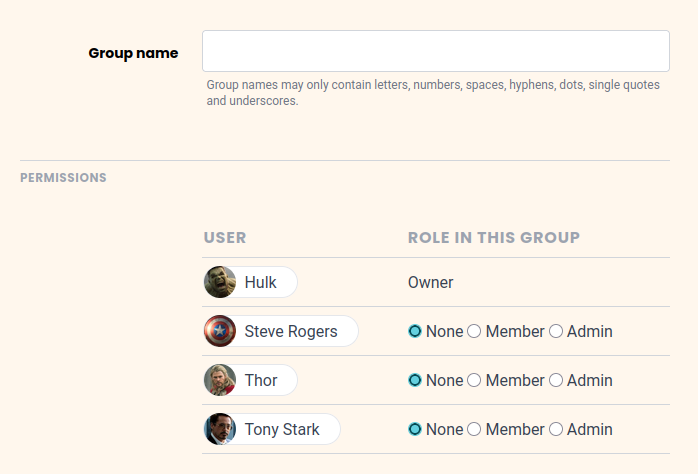Select None for Tony Stark
Image resolution: width=698 pixels, height=474 pixels.
(415, 429)
